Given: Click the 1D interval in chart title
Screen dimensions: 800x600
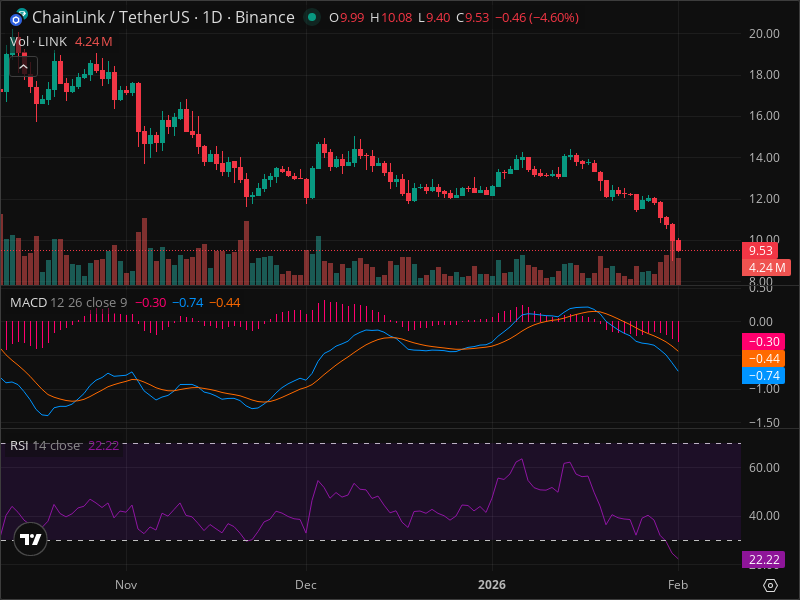Looking at the screenshot, I should coord(212,17).
